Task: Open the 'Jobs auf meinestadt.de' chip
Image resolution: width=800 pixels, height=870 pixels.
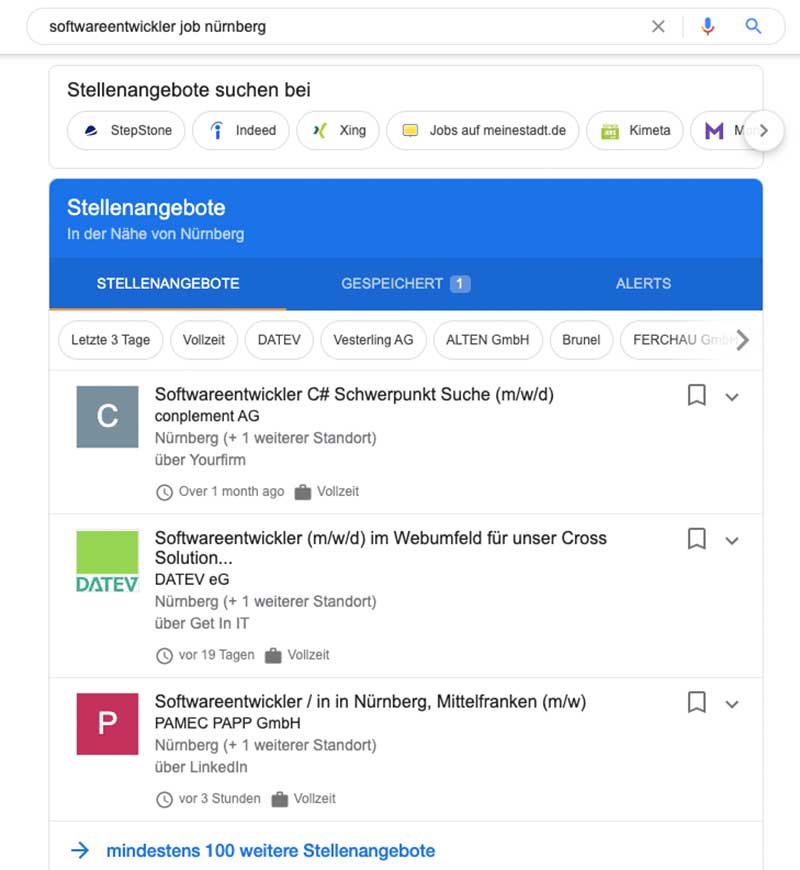Action: pos(483,130)
